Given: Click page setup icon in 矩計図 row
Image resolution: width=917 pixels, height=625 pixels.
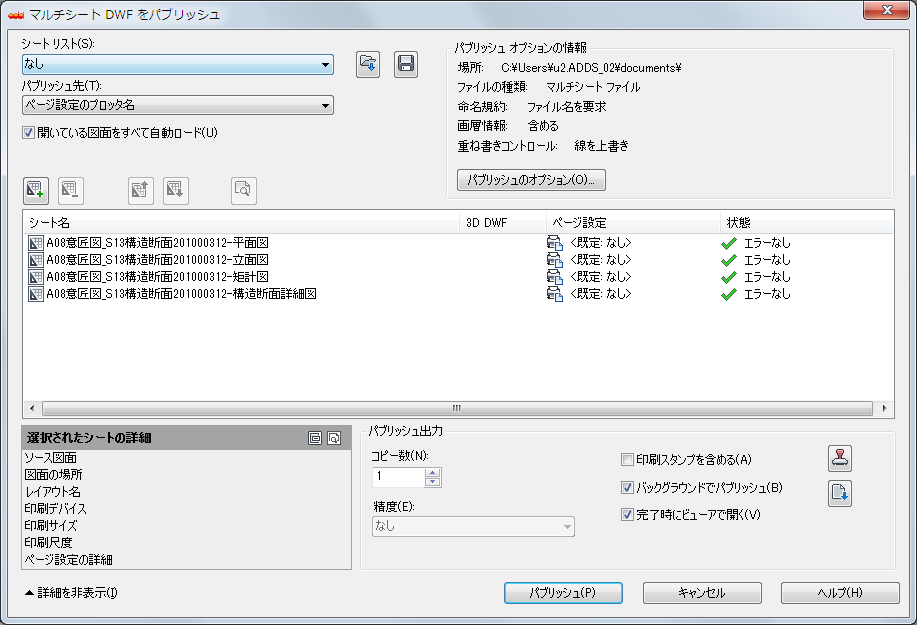Looking at the screenshot, I should click(x=554, y=277).
